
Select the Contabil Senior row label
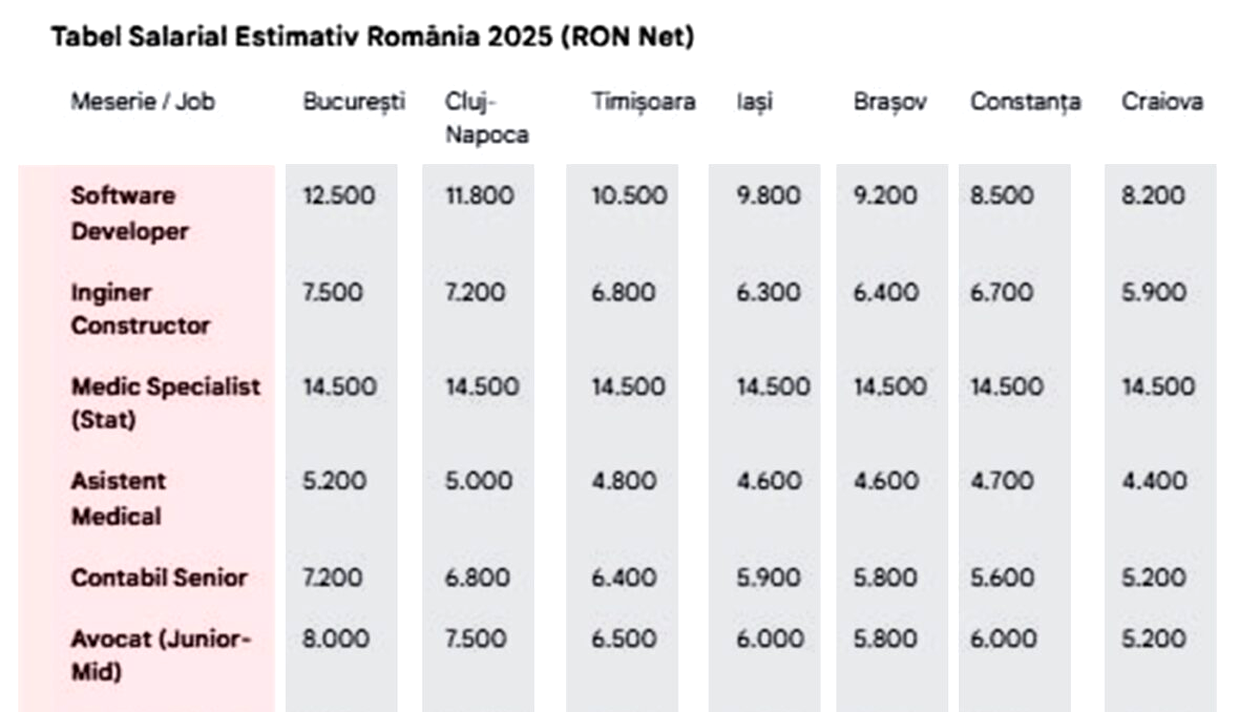(159, 578)
